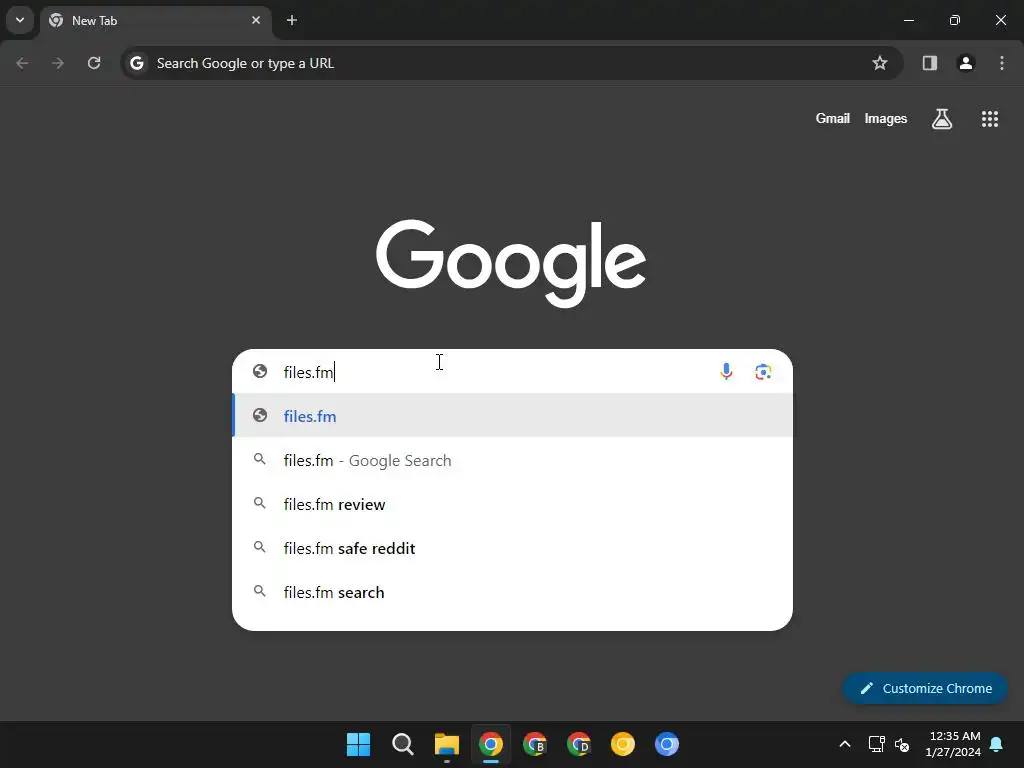1024x768 pixels.
Task: Open the notifications bell icon
Action: click(x=997, y=744)
